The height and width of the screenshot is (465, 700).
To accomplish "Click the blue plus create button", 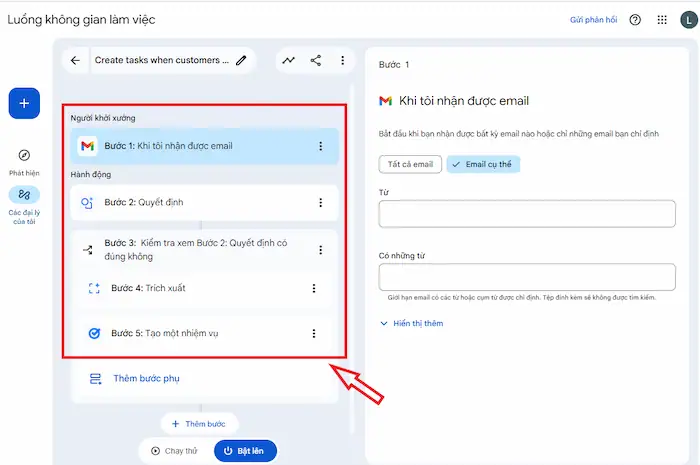I will (24, 104).
